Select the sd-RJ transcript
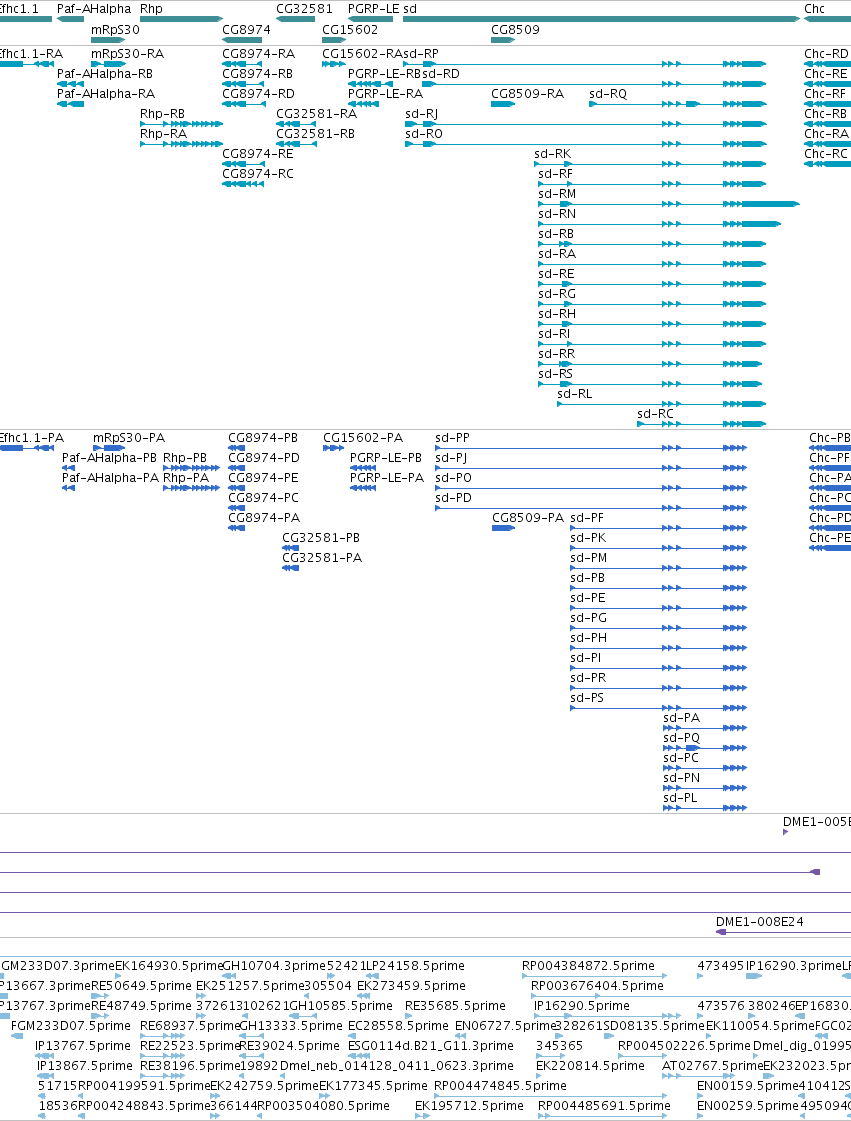This screenshot has height=1121, width=851. [x=586, y=124]
